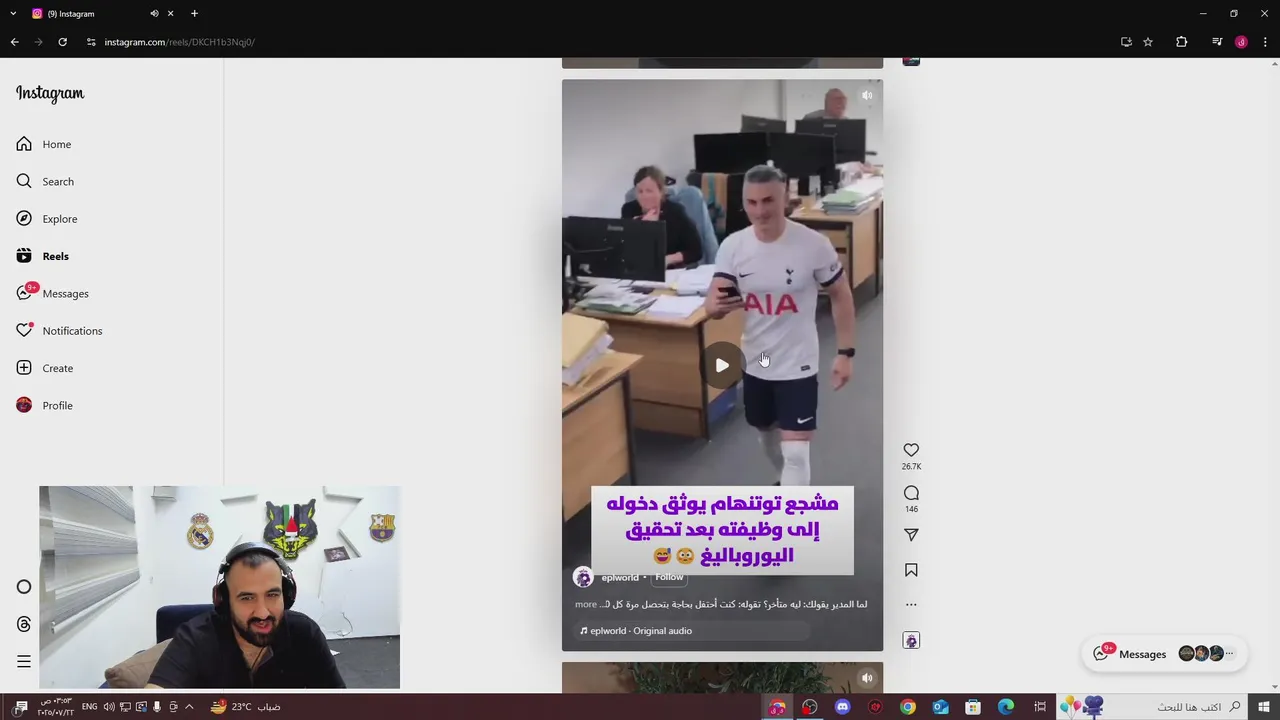Click the Search magnifier icon in the sidebar

coord(24,181)
